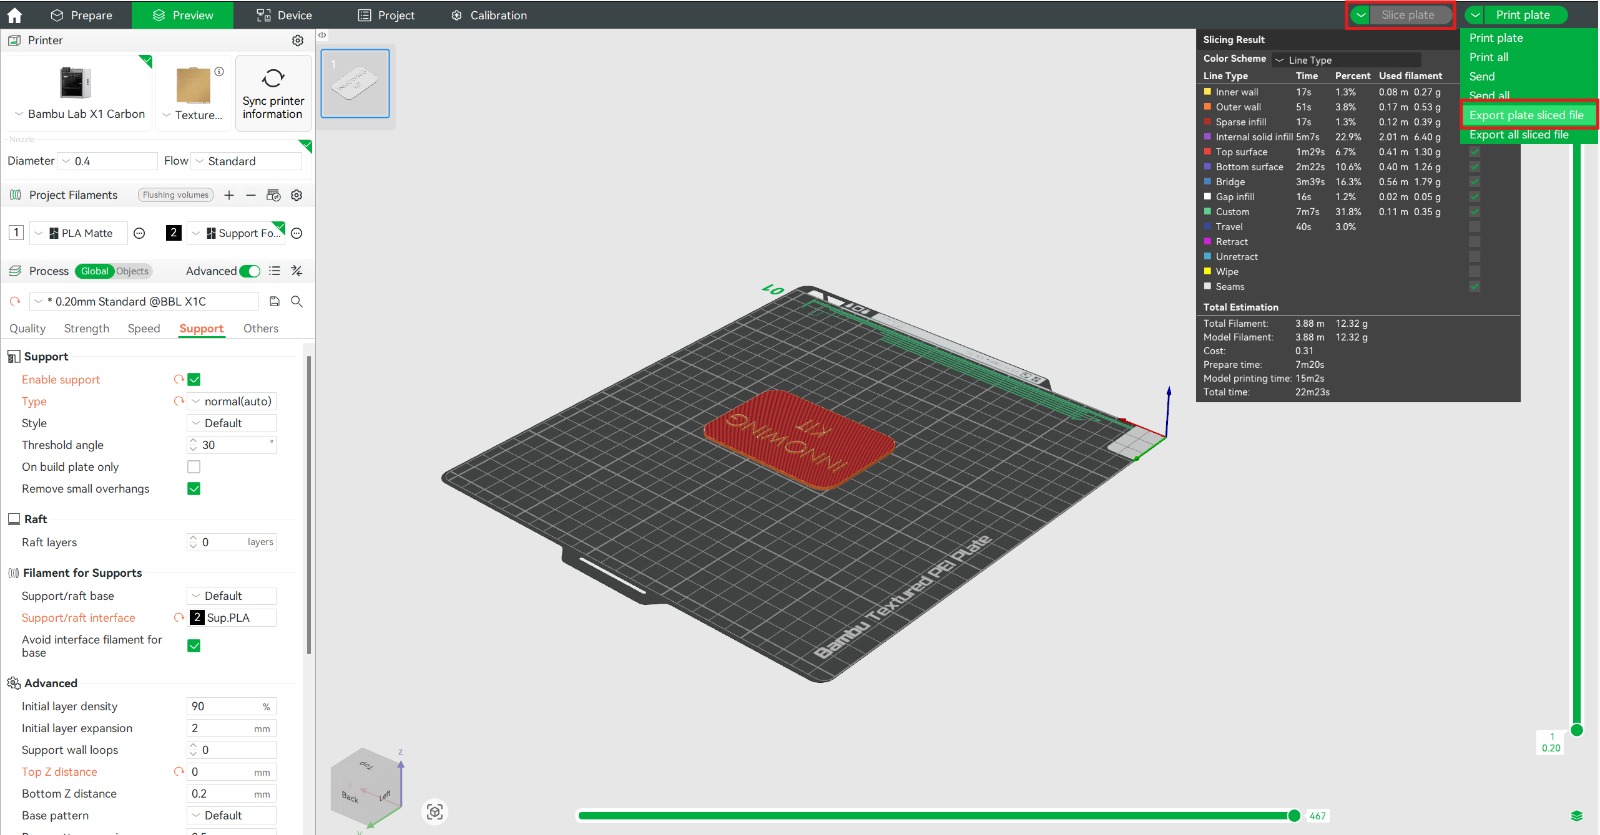1600x835 pixels.
Task: Open project filaments settings gear
Action: point(297,196)
